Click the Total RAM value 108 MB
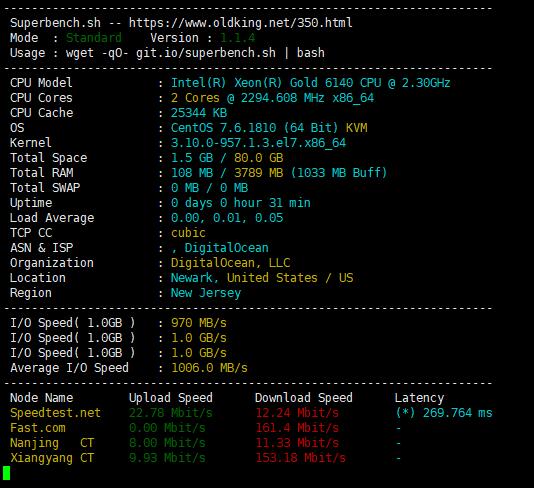Viewport: 534px width, 488px height. [192, 173]
